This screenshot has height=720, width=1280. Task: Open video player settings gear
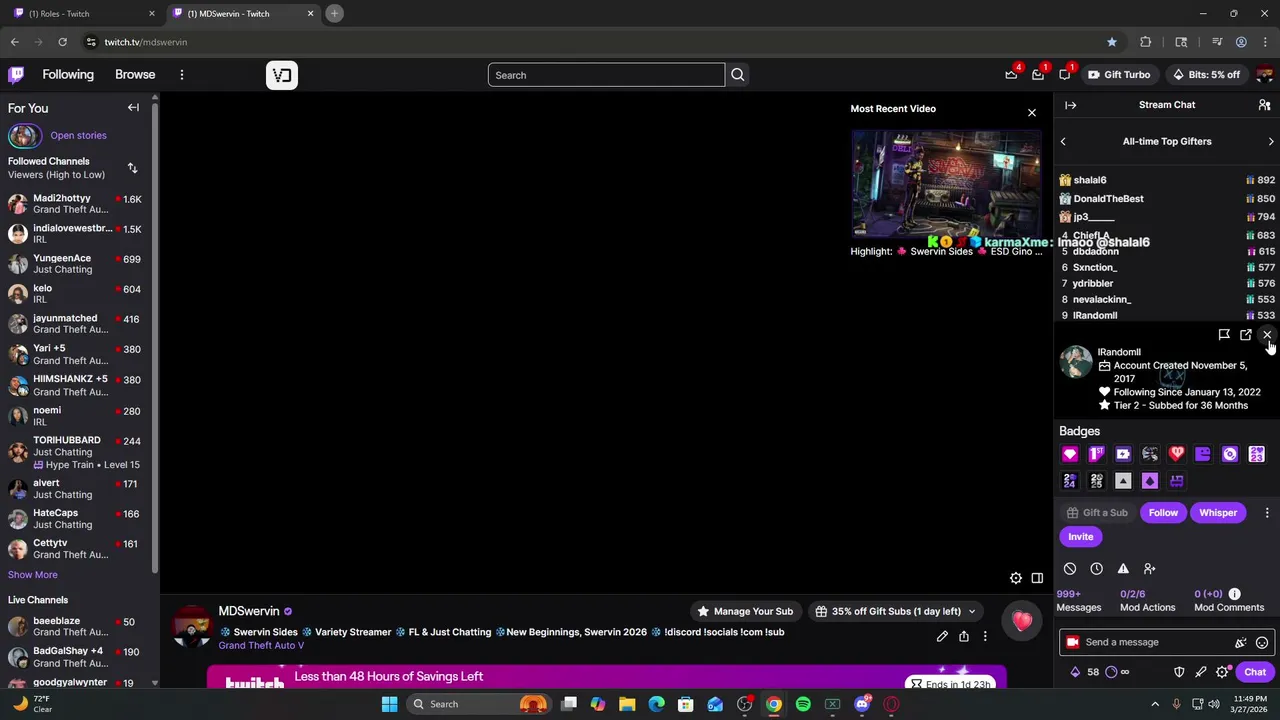tap(1016, 578)
